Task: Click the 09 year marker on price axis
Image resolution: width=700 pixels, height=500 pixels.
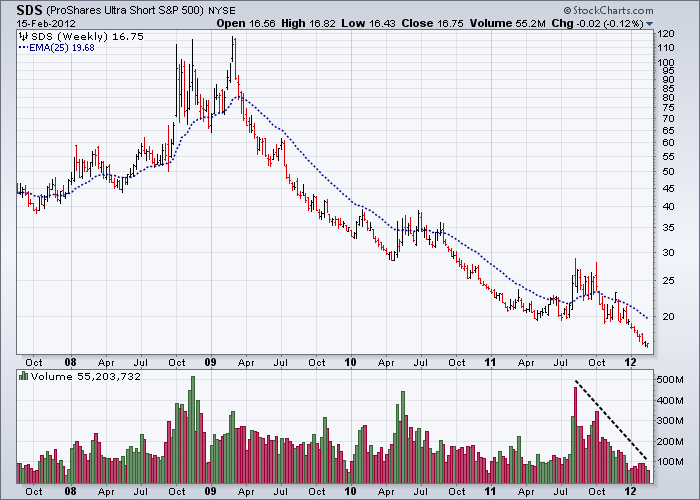Action: [210, 364]
